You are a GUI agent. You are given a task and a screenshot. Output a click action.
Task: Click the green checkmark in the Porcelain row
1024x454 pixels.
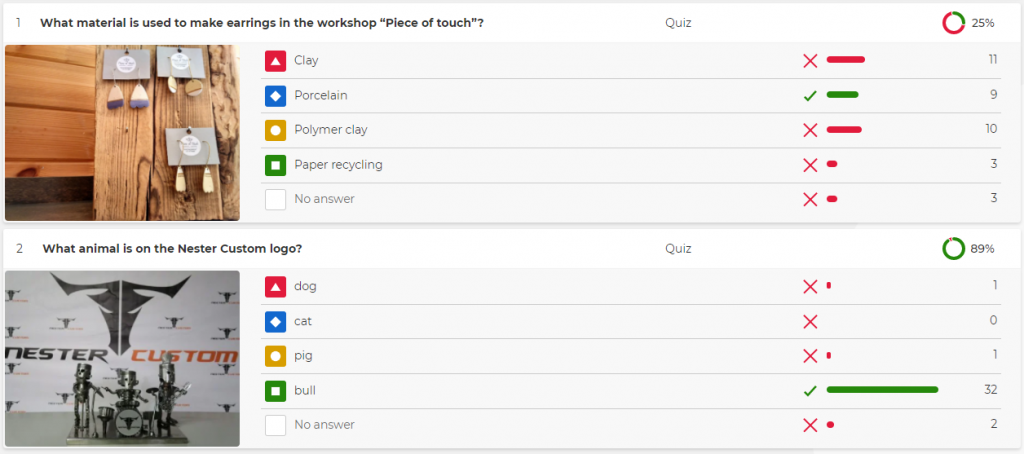click(x=810, y=96)
